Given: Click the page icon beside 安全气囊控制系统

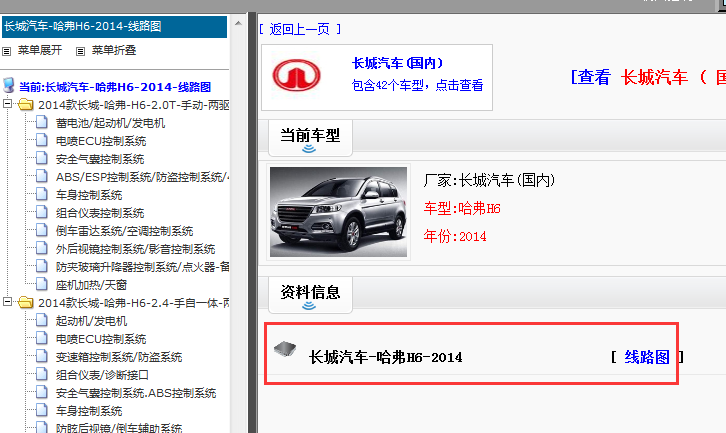Looking at the screenshot, I should pyautogui.click(x=42, y=158).
